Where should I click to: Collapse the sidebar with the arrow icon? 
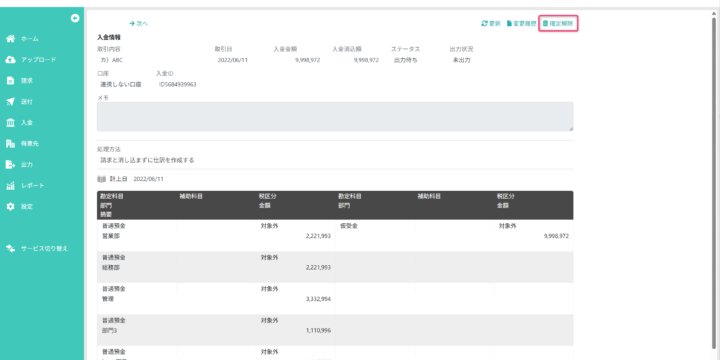(75, 18)
